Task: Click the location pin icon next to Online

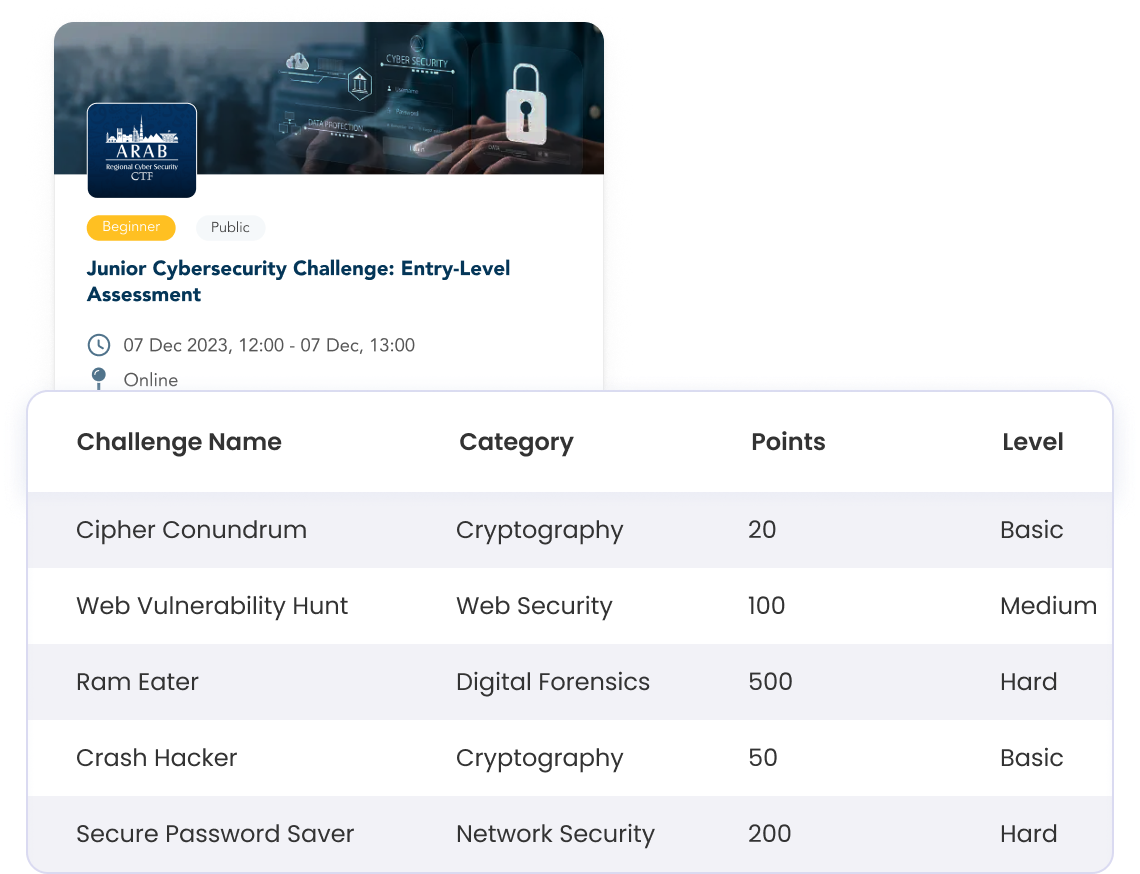Action: [x=98, y=378]
